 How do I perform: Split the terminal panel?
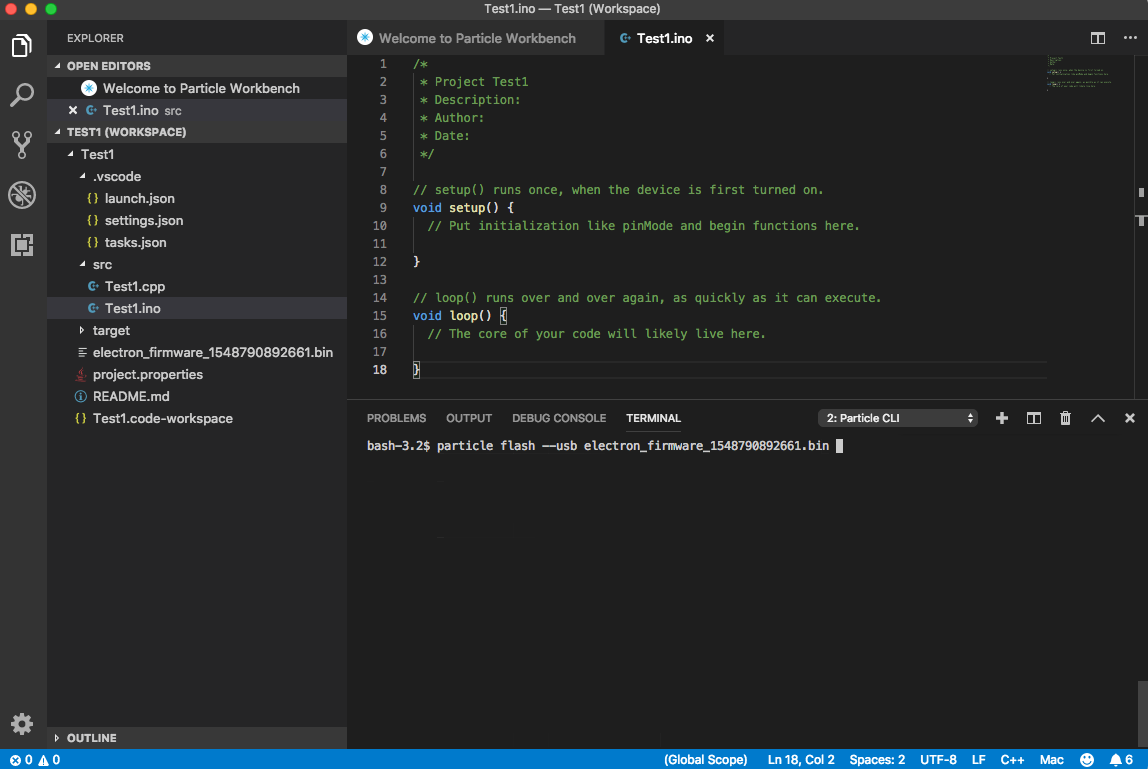1034,418
